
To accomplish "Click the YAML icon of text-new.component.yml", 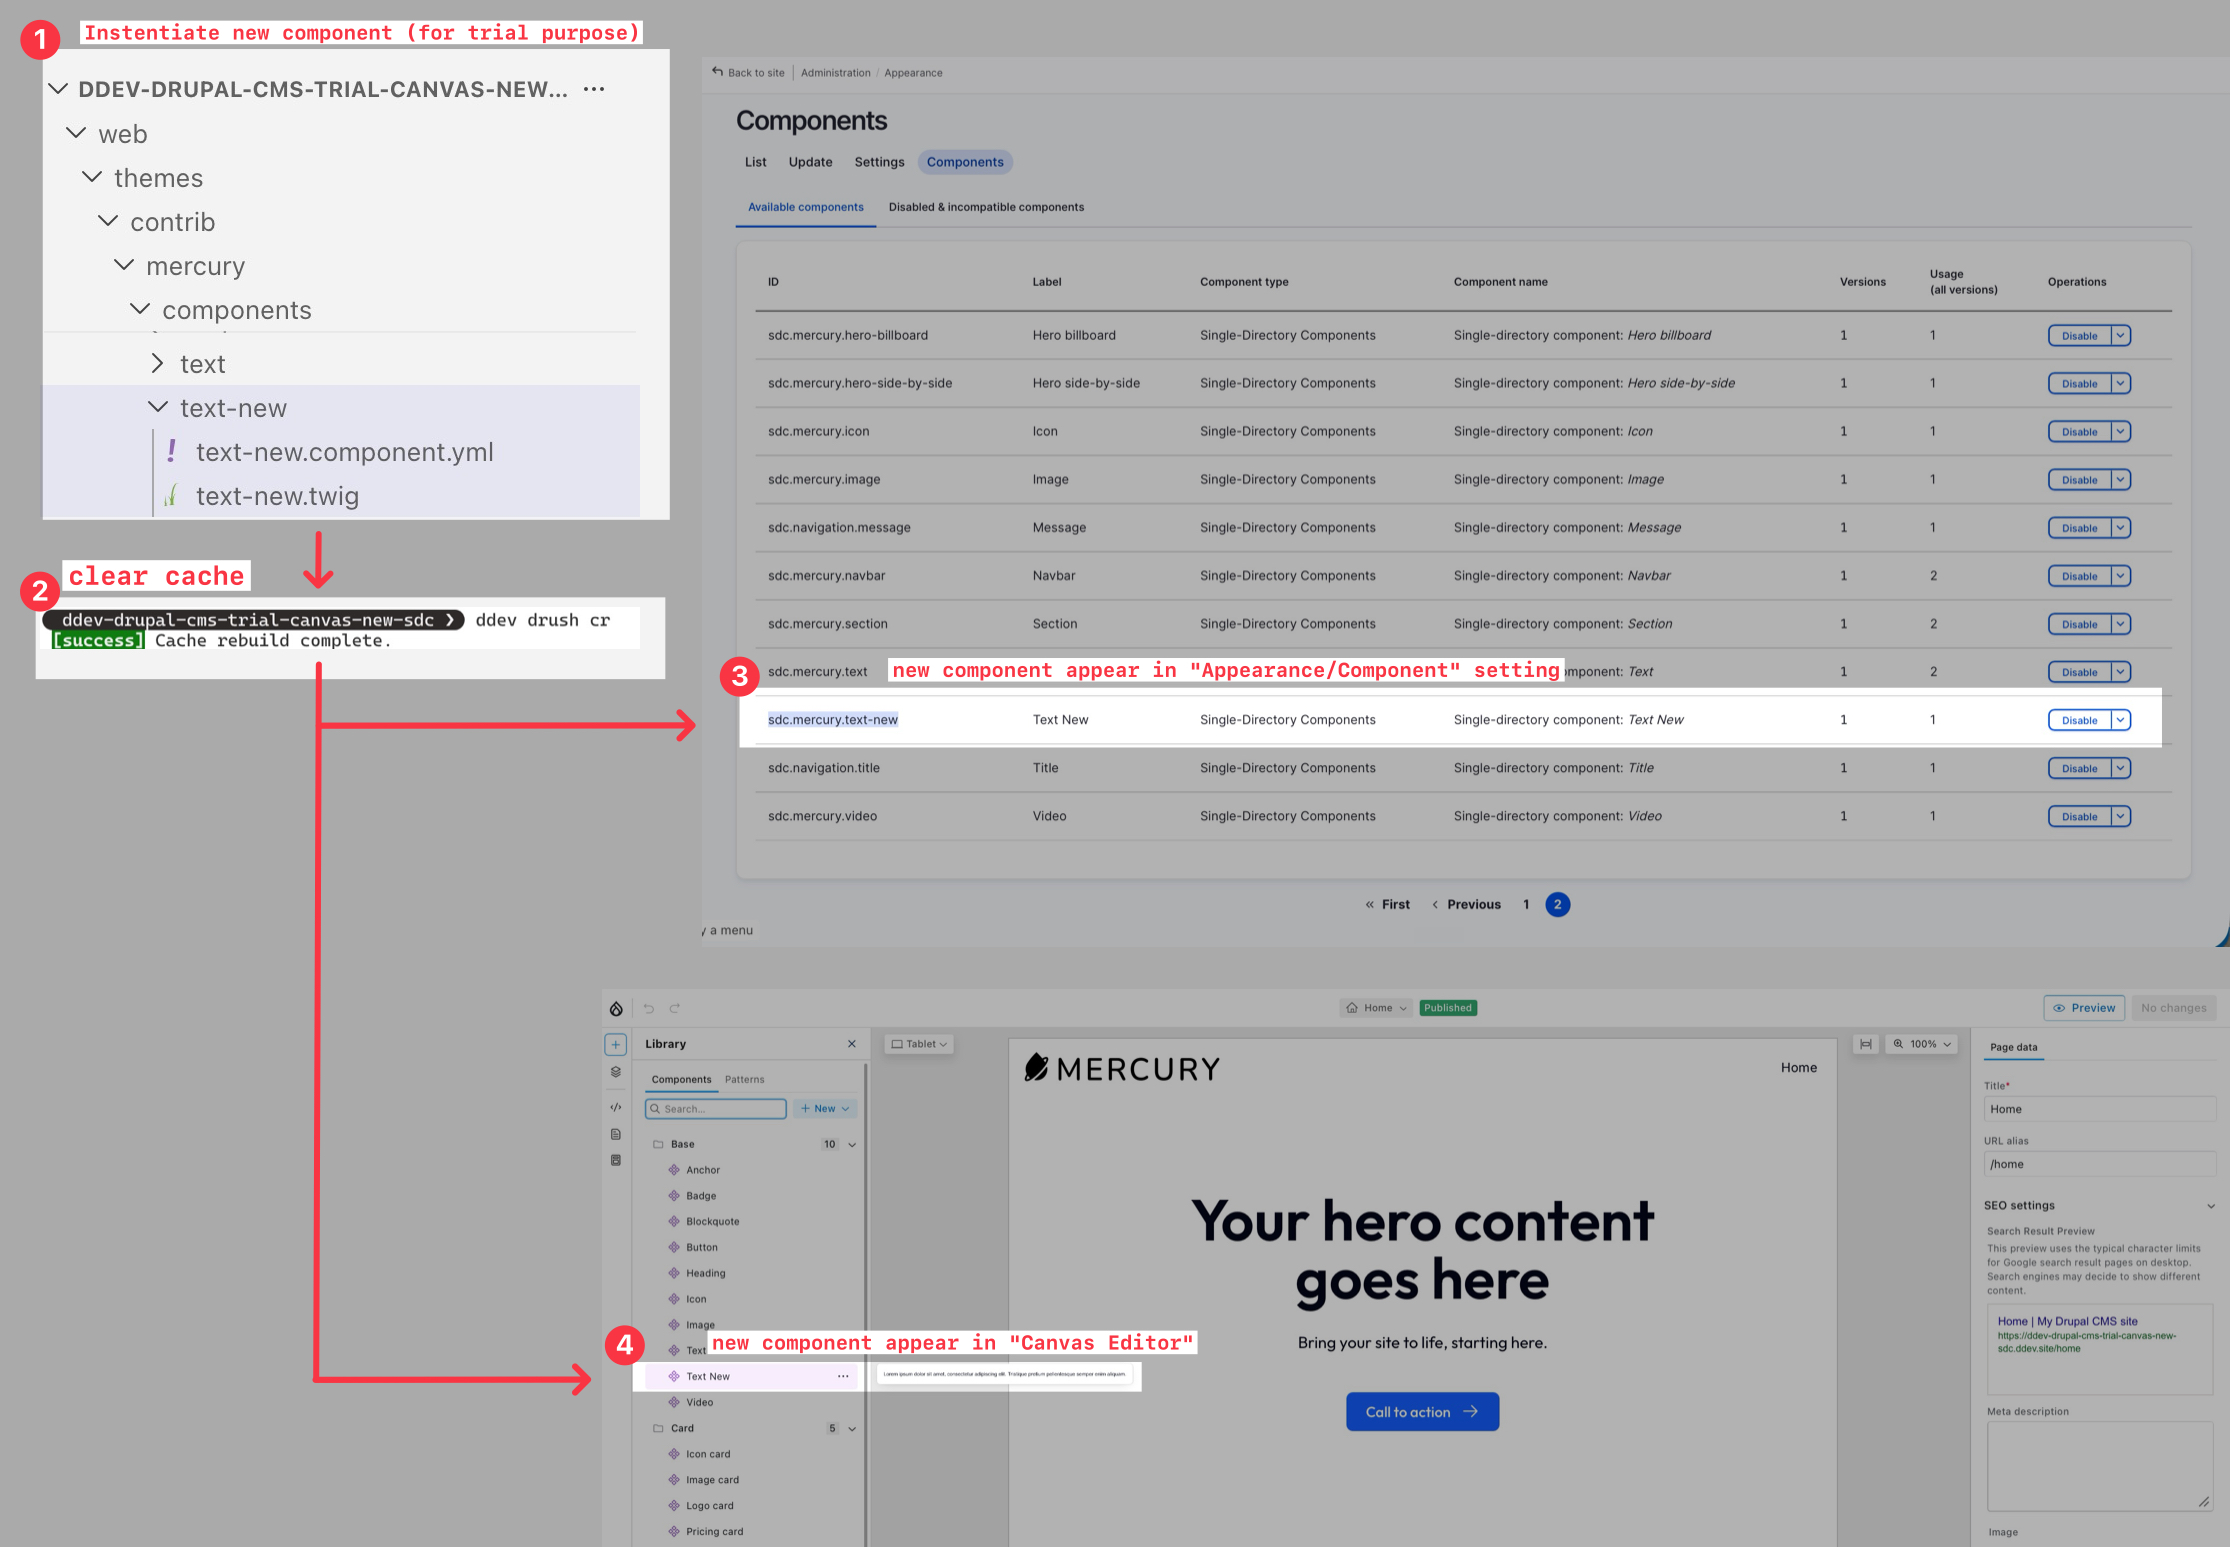I will [x=172, y=451].
